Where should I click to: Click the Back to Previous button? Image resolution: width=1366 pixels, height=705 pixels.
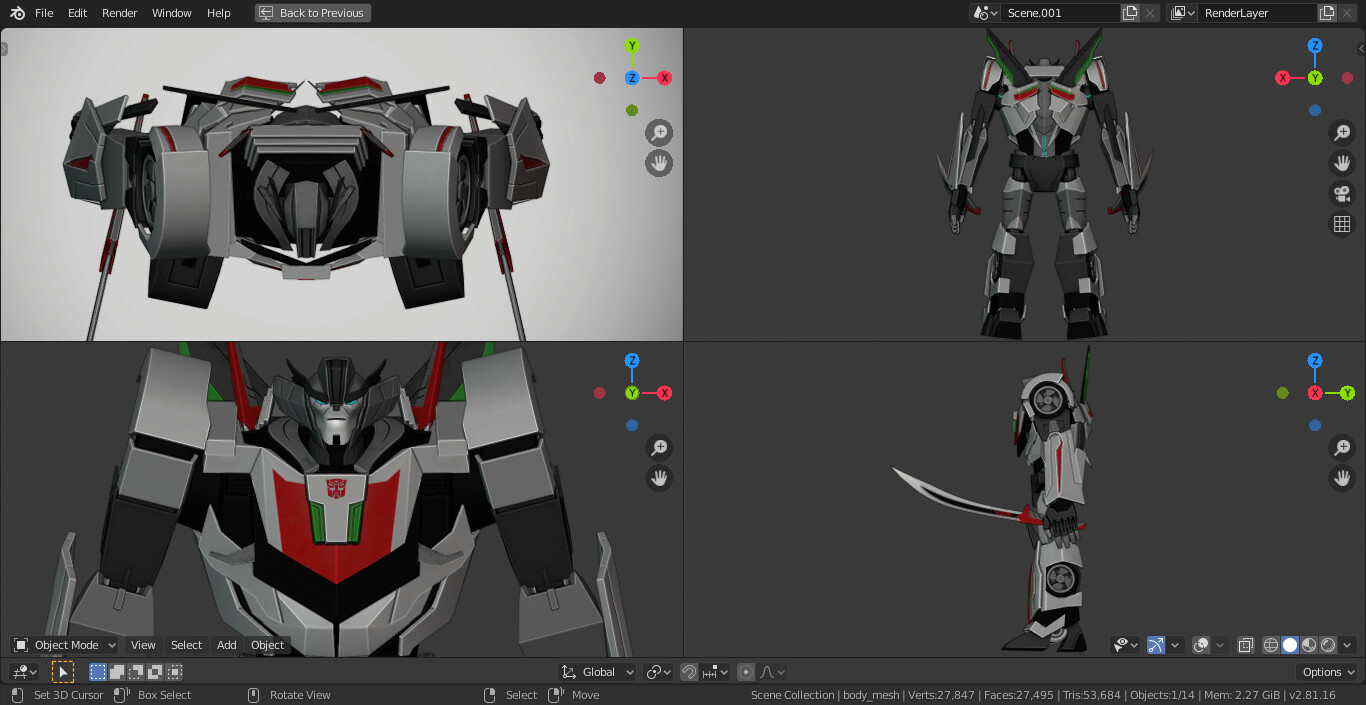click(x=312, y=13)
